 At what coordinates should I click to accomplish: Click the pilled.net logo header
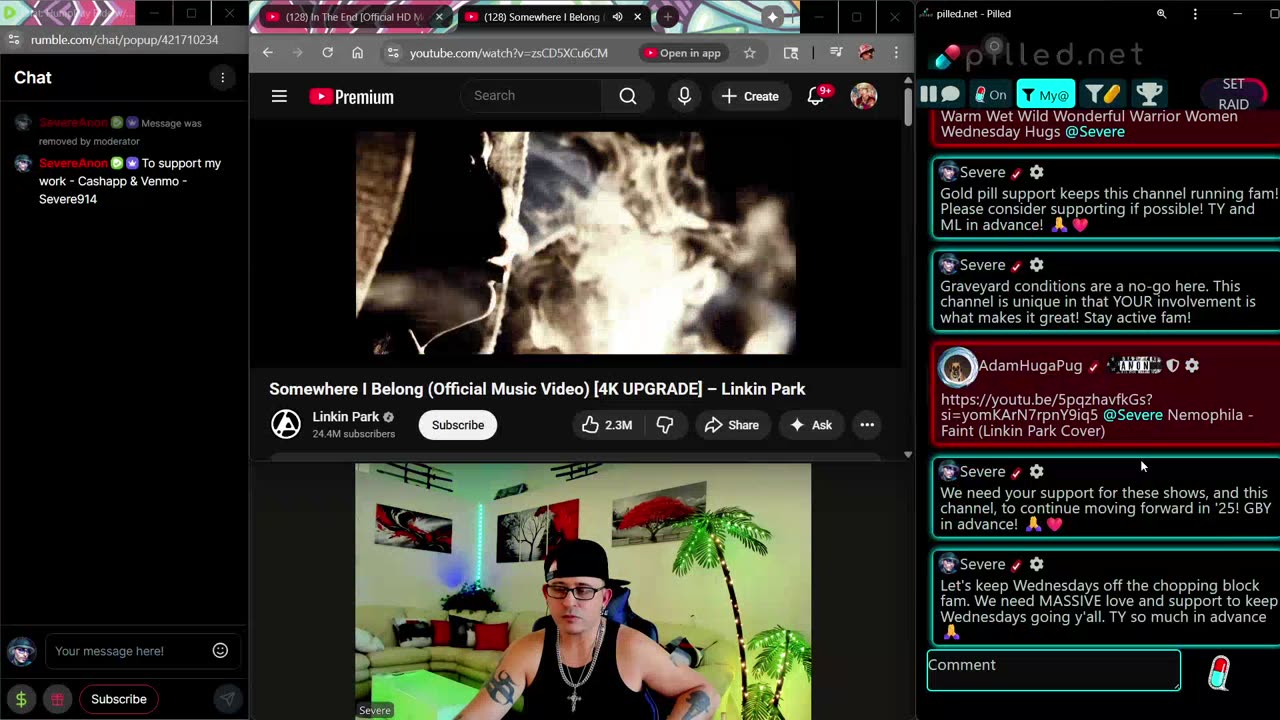pos(1040,54)
